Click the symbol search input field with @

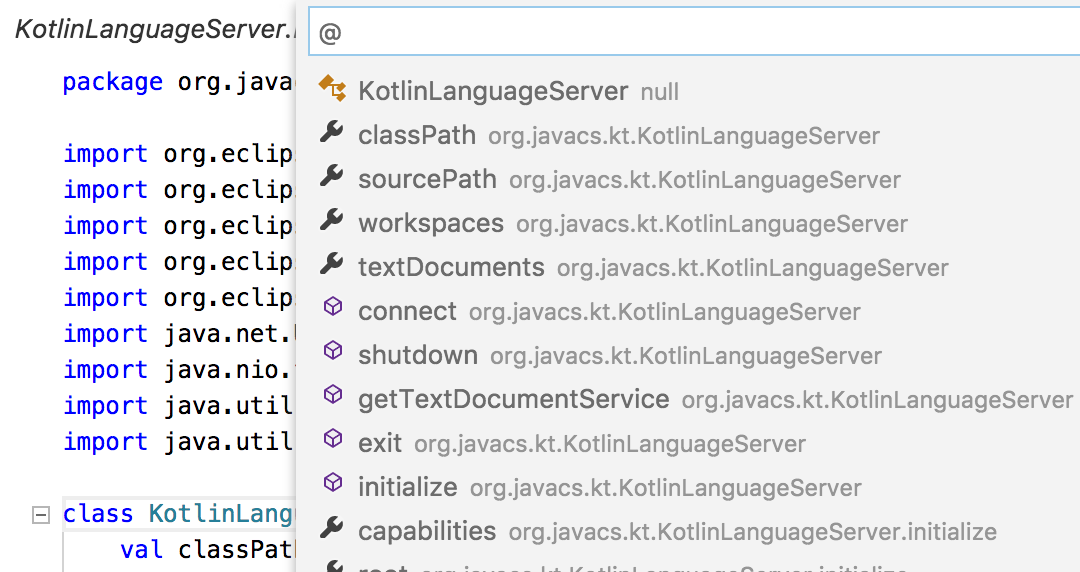694,32
